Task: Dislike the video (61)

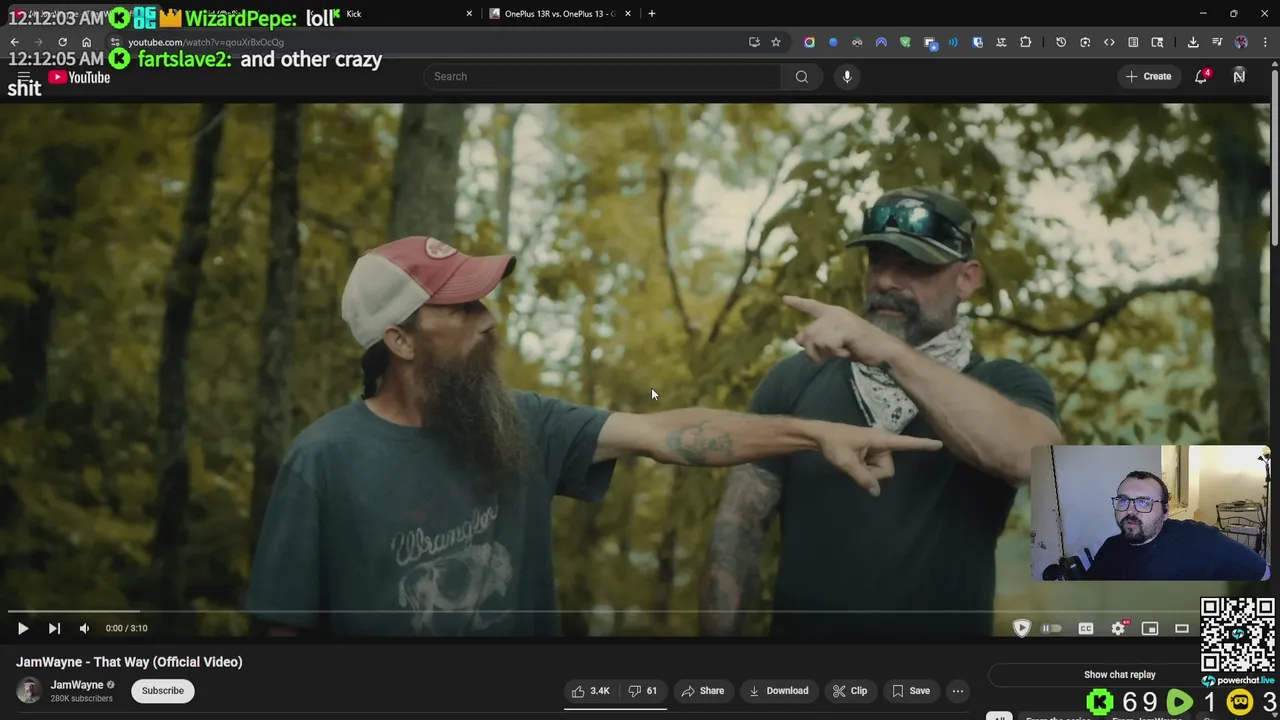Action: pyautogui.click(x=642, y=691)
